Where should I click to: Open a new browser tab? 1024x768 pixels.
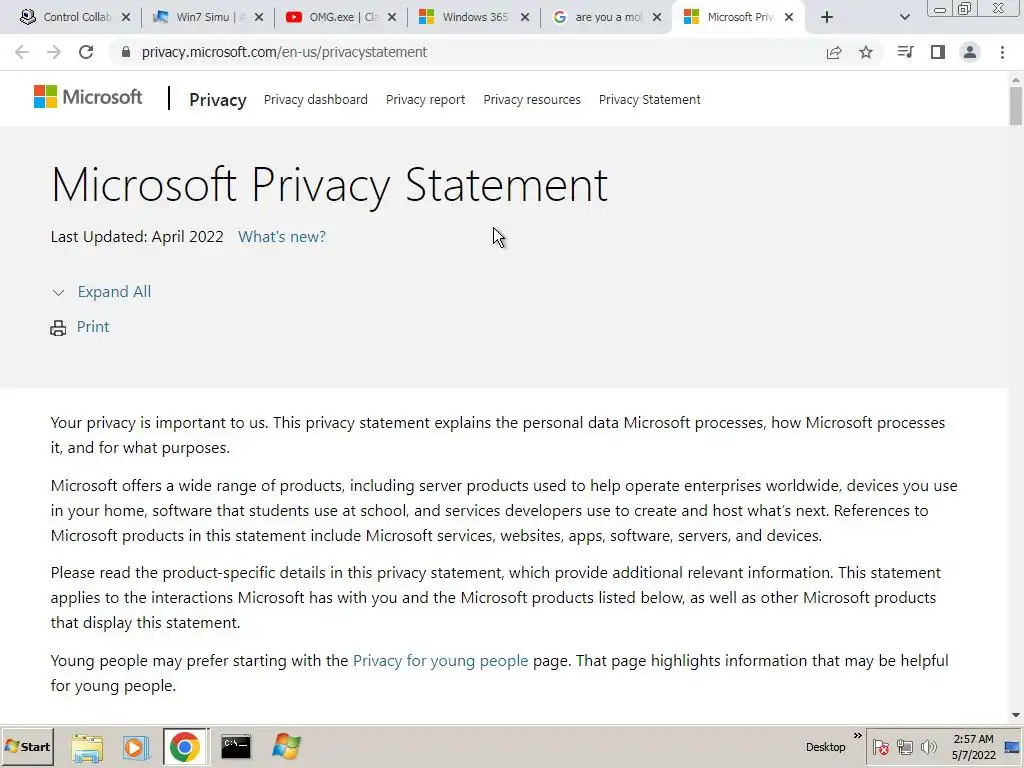pos(826,17)
